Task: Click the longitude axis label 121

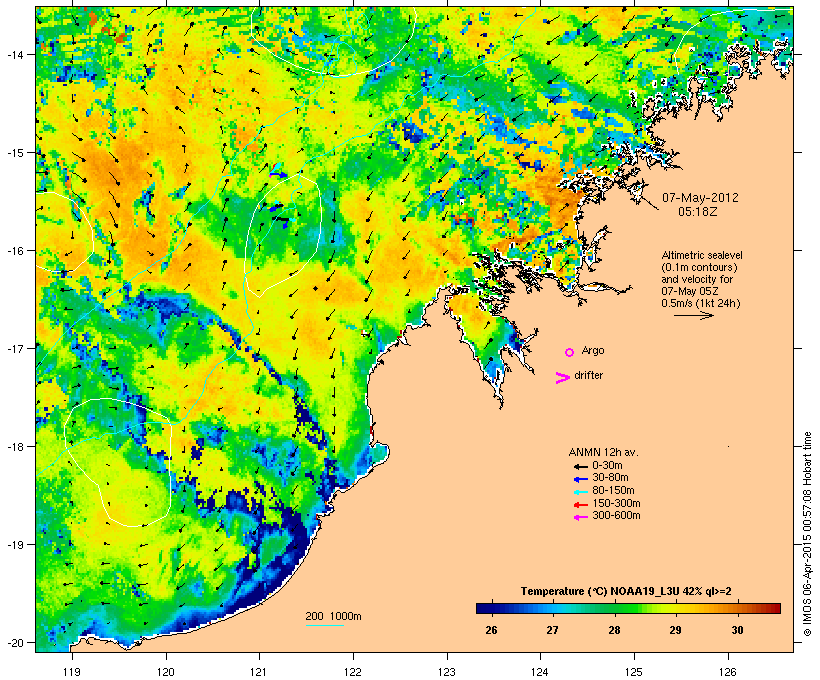Action: point(259,672)
